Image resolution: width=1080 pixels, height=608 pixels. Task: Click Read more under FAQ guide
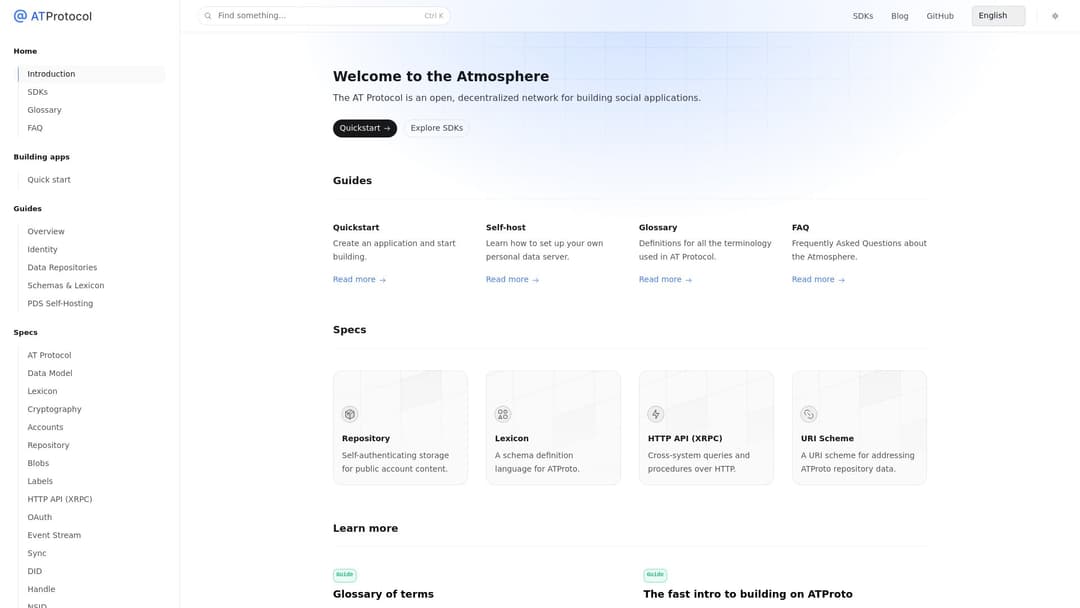[818, 280]
